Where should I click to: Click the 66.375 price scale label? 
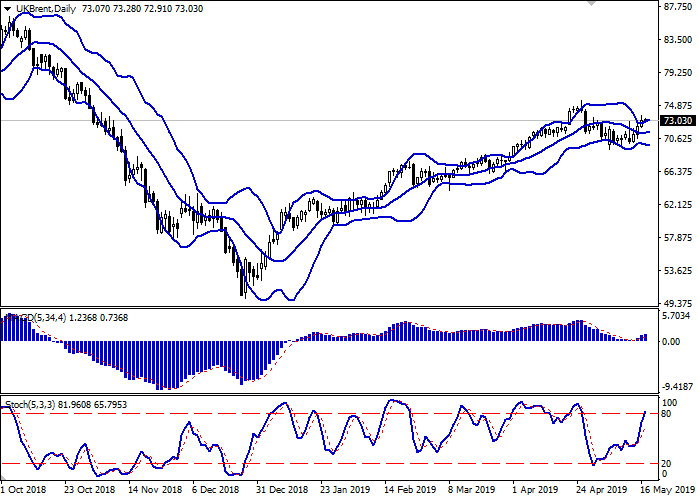[x=676, y=171]
